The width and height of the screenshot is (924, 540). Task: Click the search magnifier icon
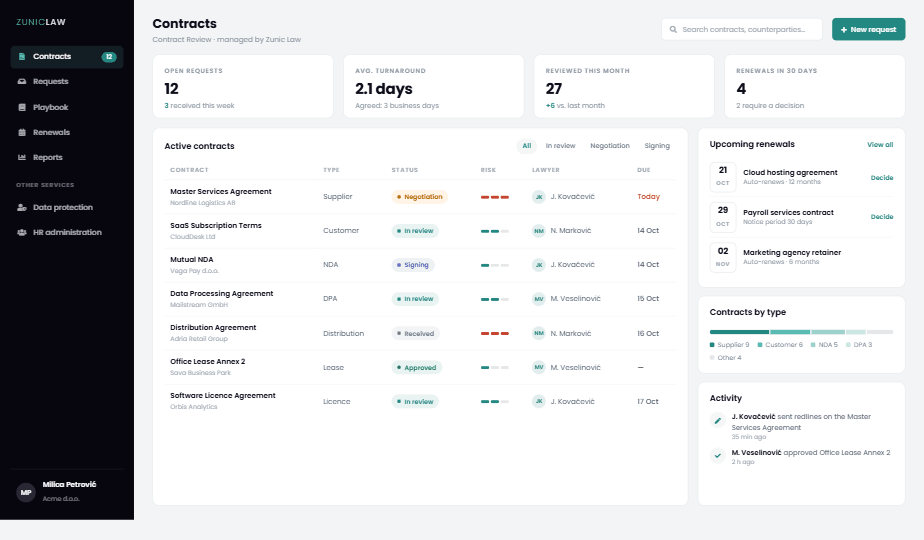(673, 29)
